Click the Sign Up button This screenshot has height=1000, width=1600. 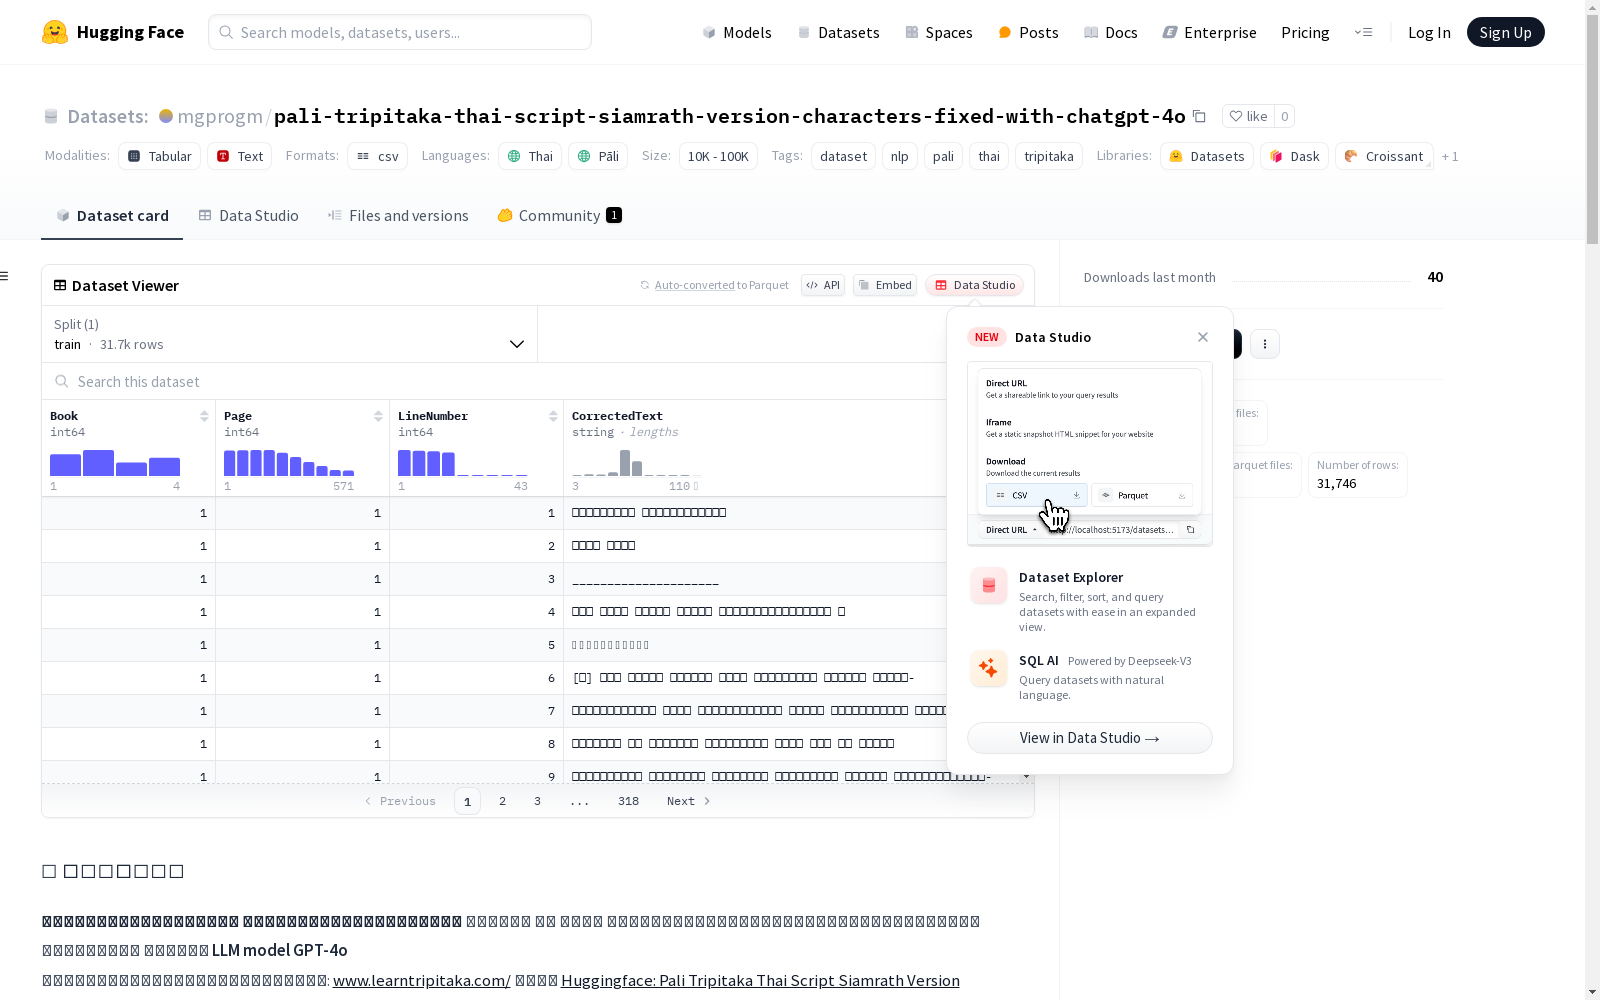click(1505, 32)
